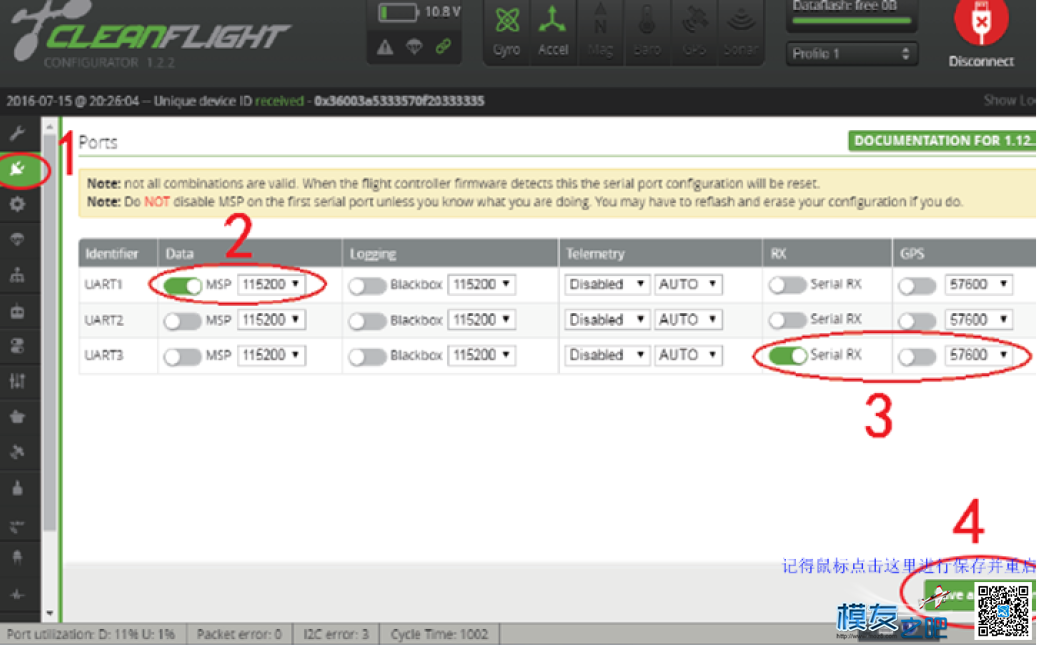Open Sensors pulse icon in sidebar
The width and height of the screenshot is (1037, 645).
[17, 594]
